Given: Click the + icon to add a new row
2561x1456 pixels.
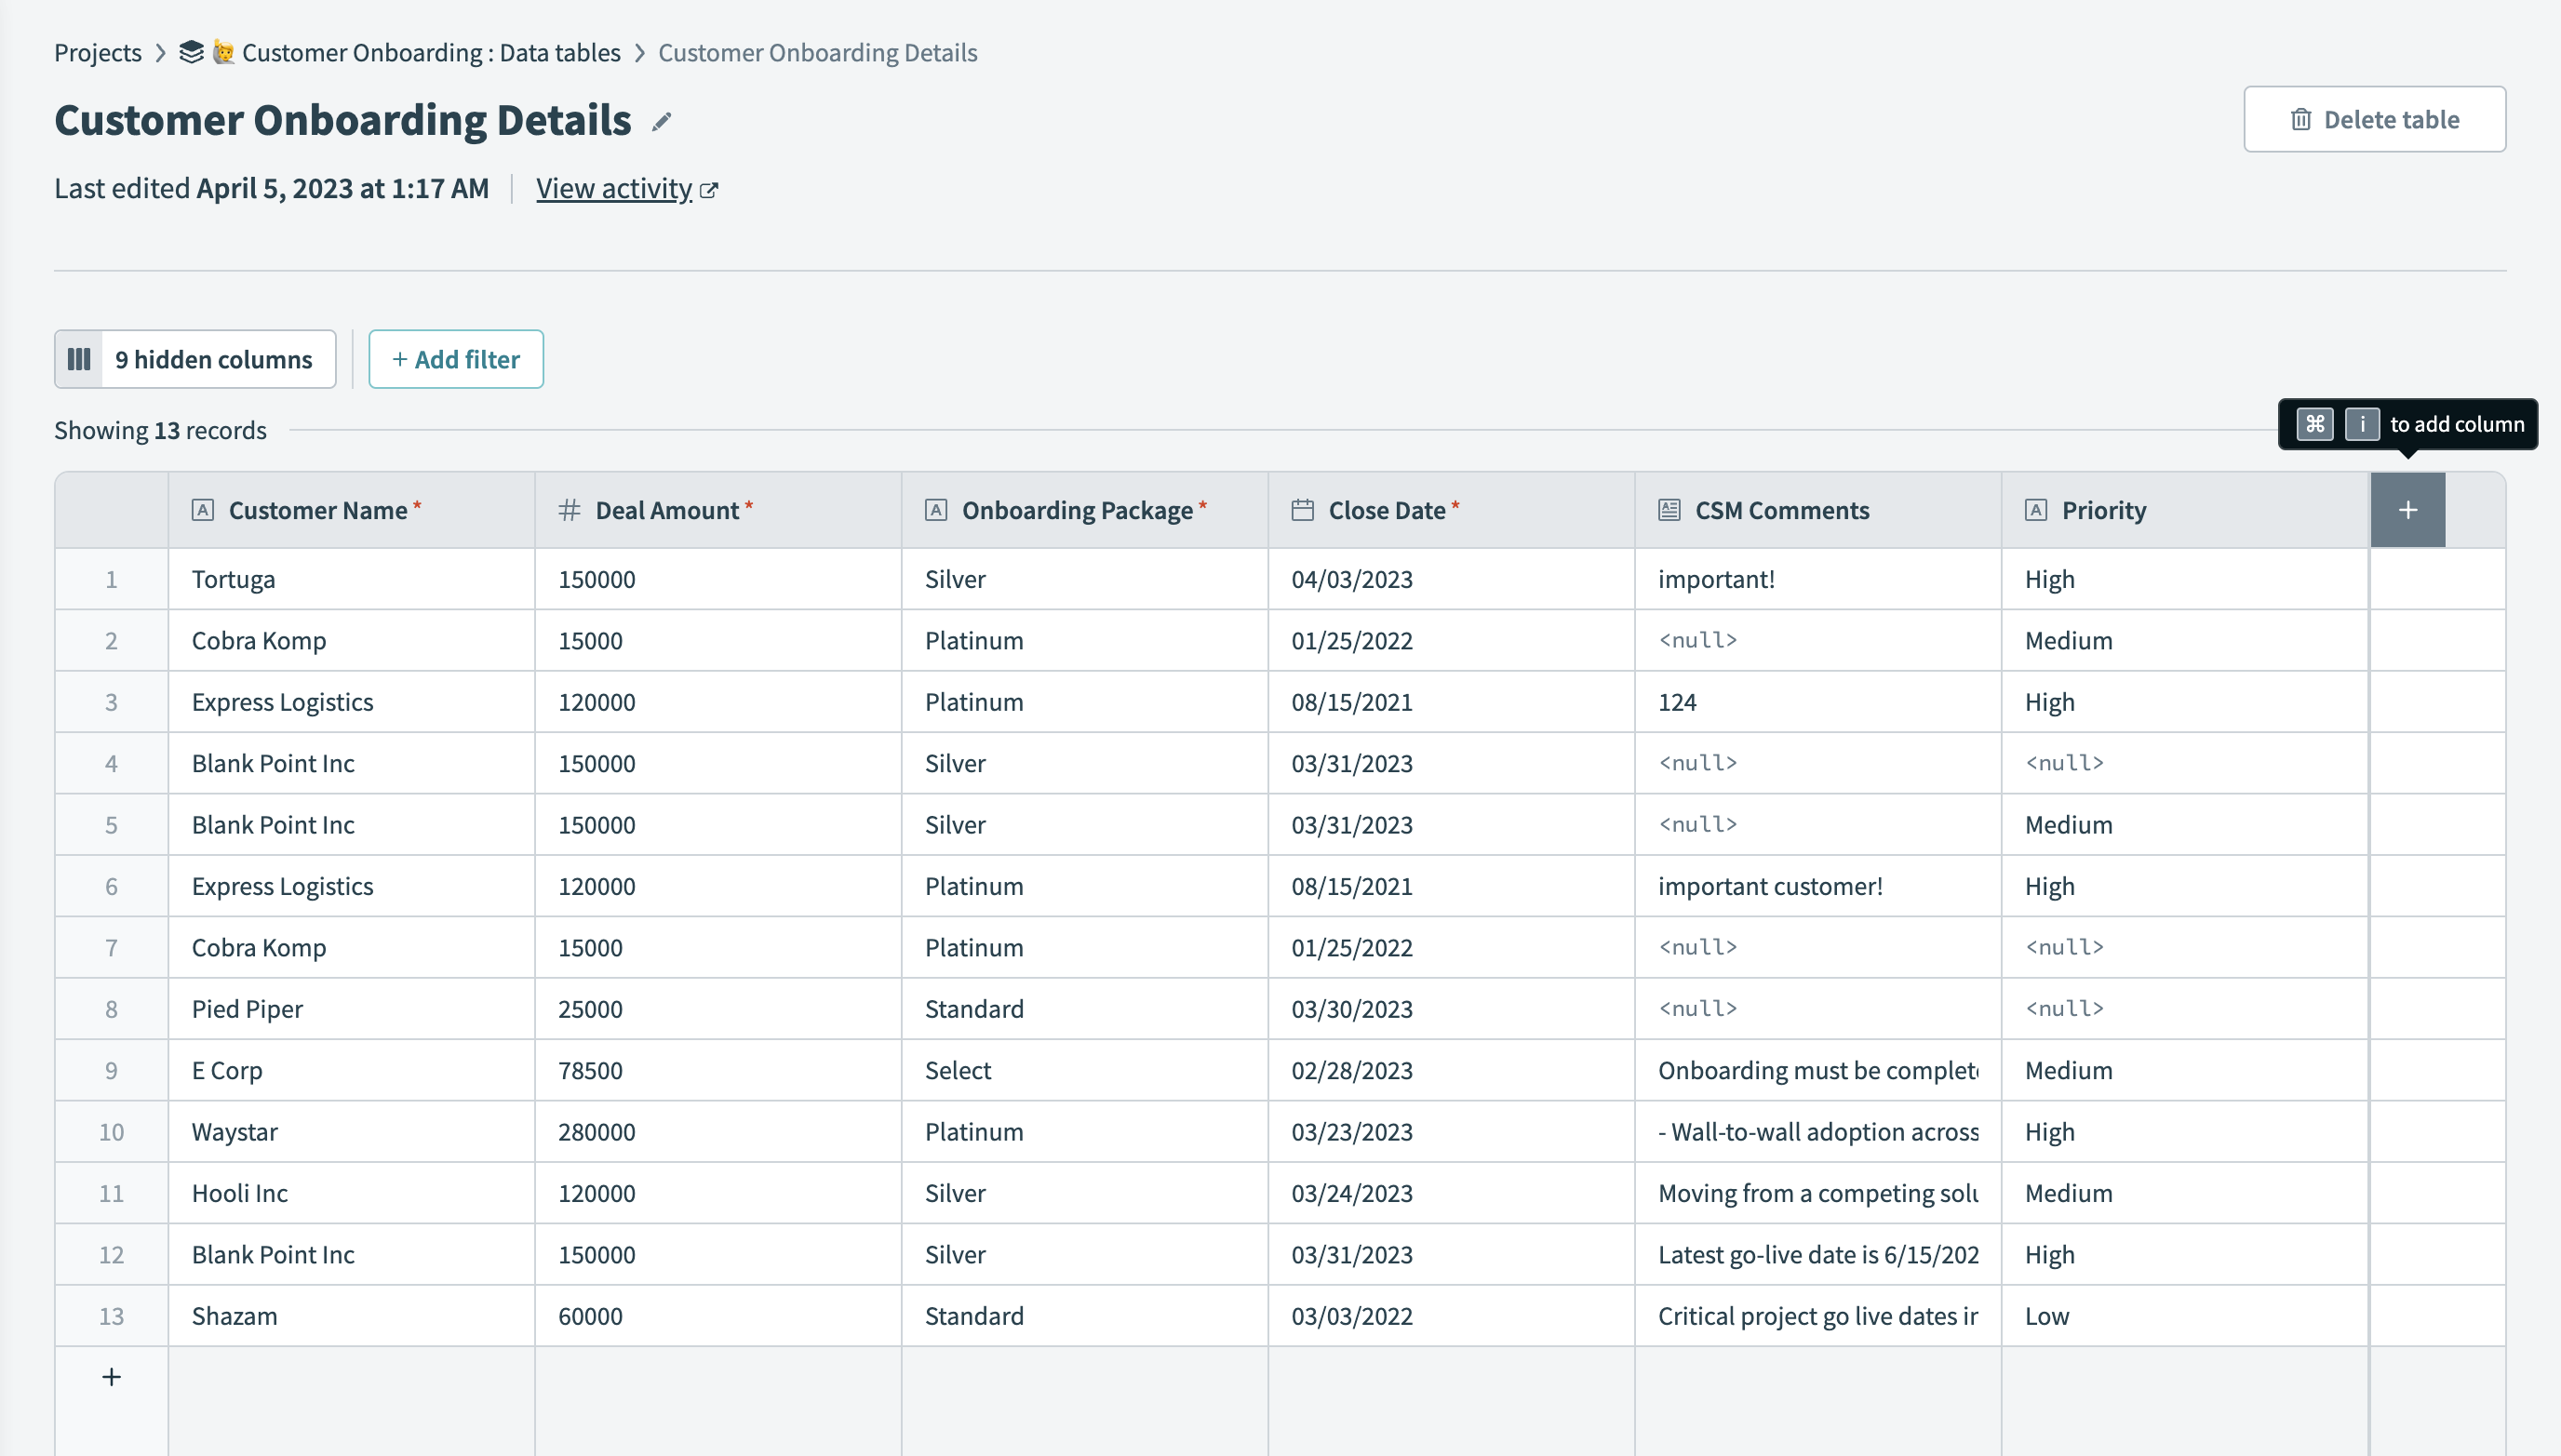Looking at the screenshot, I should (111, 1376).
